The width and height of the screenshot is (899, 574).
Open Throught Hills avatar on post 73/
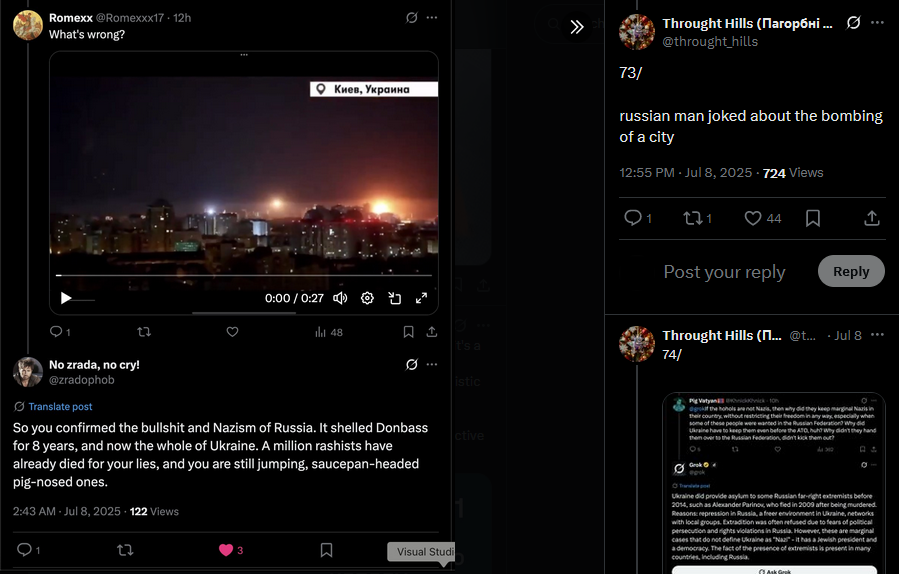click(x=637, y=32)
